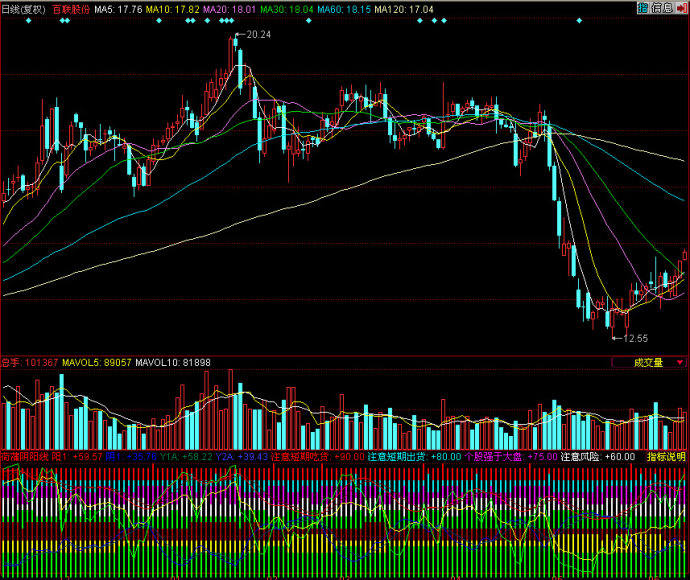Click the 日线(复权) period label

24,9
